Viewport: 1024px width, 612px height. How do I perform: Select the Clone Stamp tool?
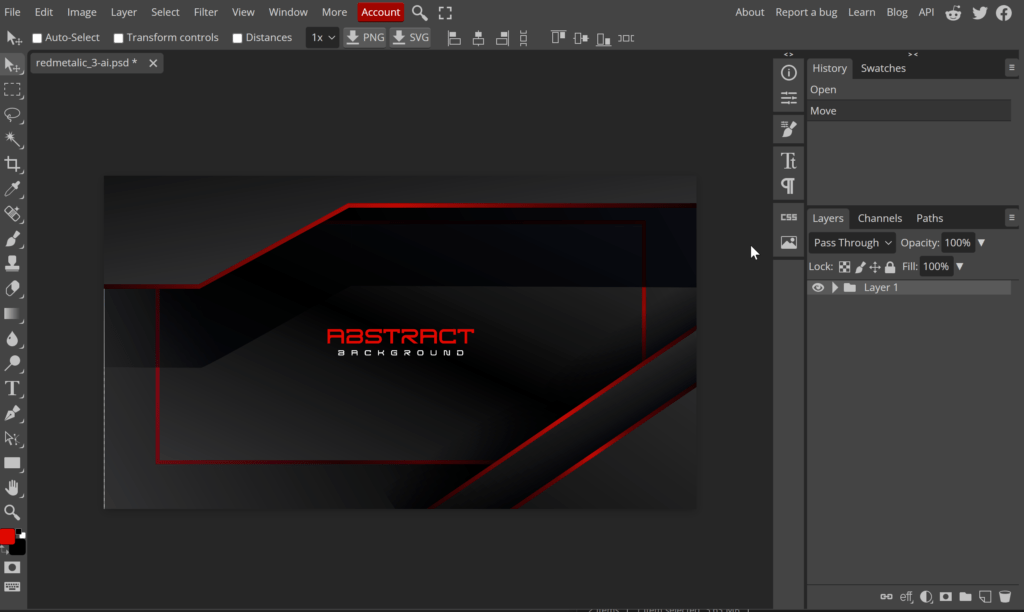[12, 263]
